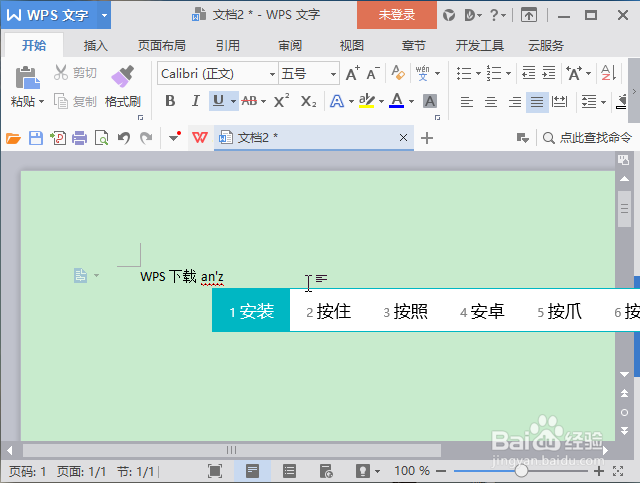Switch to page layout view in status bar
This screenshot has width=640, height=483.
click(x=252, y=471)
